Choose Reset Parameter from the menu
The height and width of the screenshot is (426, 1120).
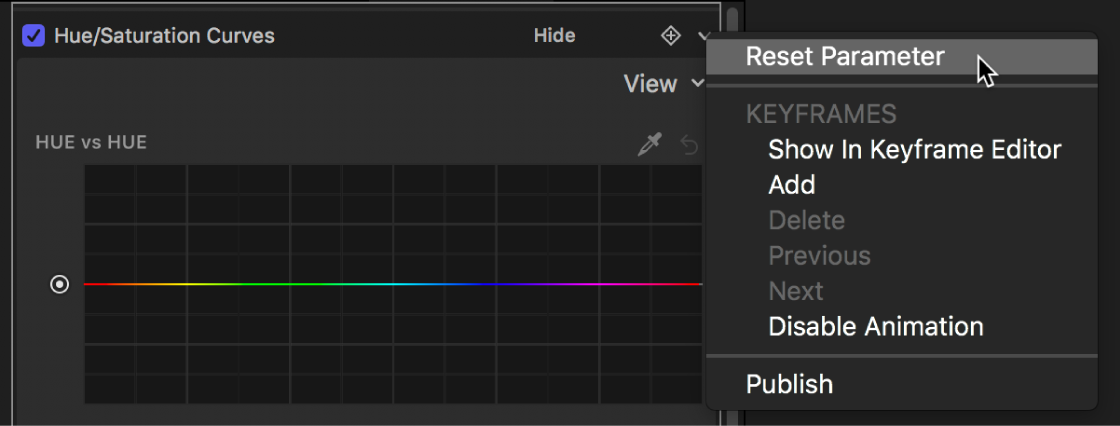click(x=844, y=56)
